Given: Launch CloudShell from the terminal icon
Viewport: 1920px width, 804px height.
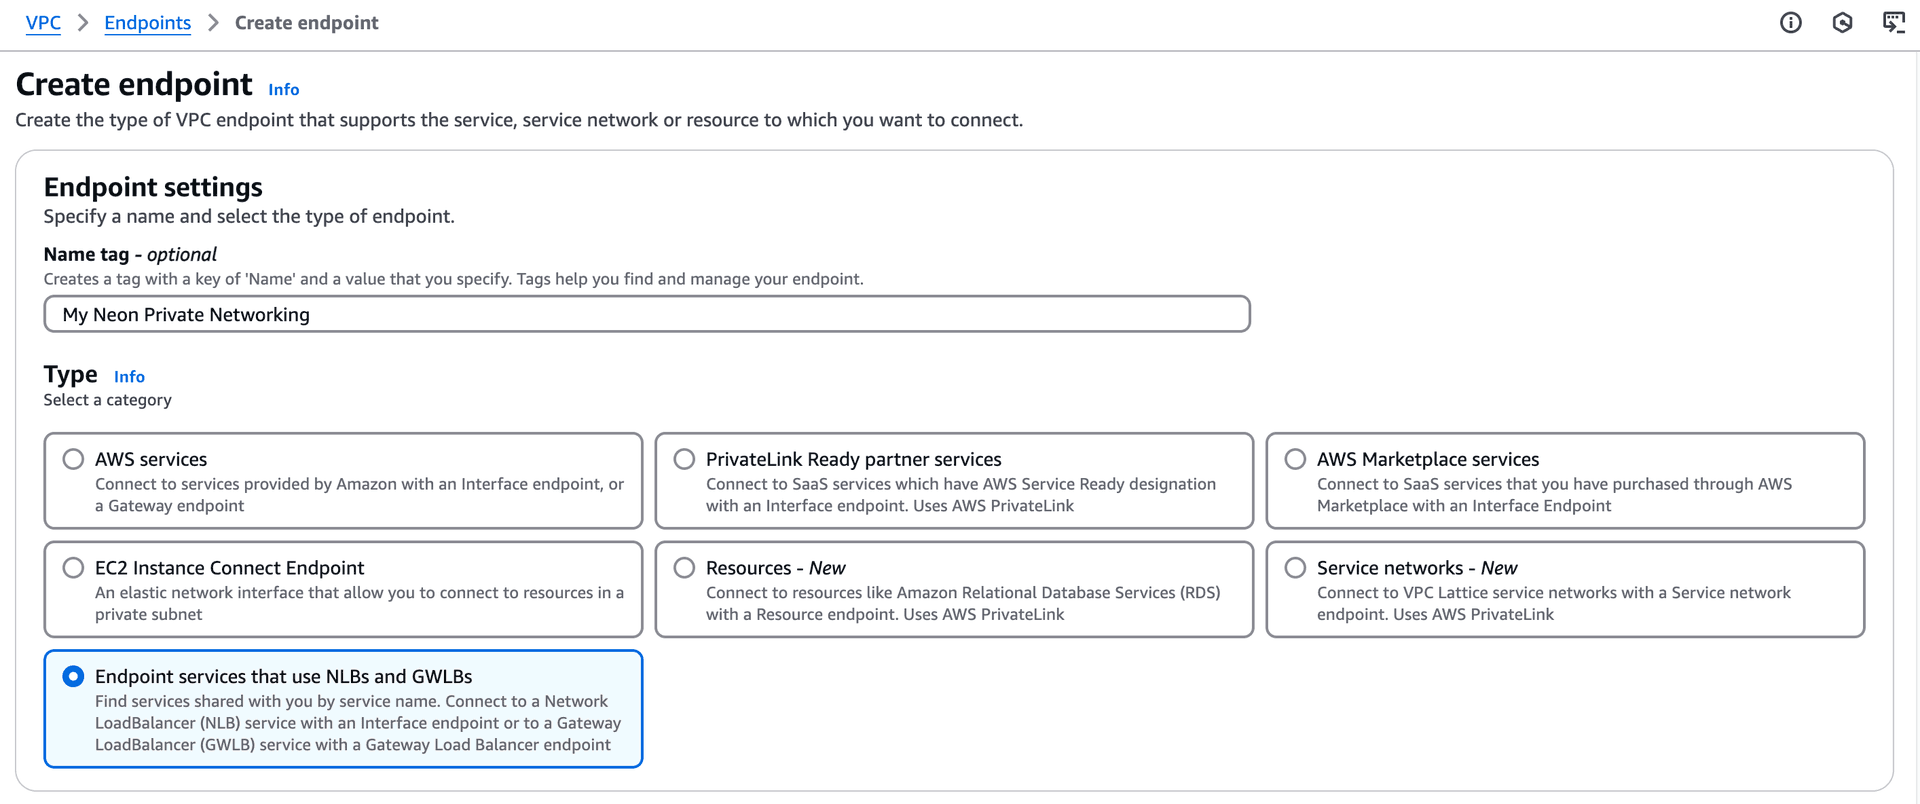Looking at the screenshot, I should click(1893, 23).
